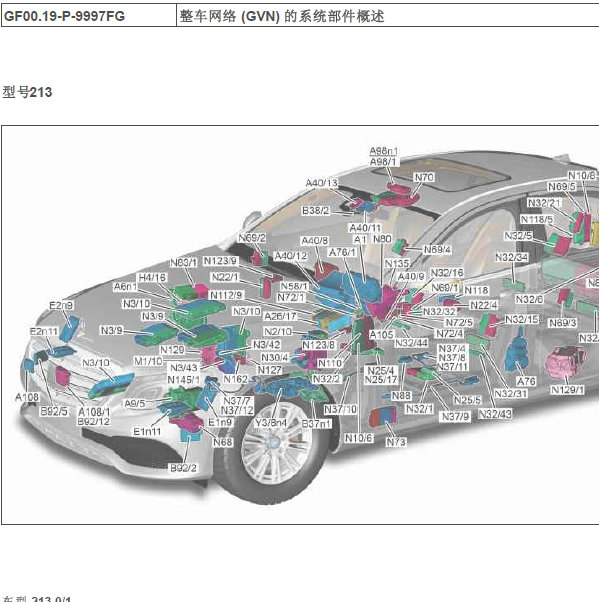Click the N123/8 component label
The image size is (599, 602).
coord(318,345)
